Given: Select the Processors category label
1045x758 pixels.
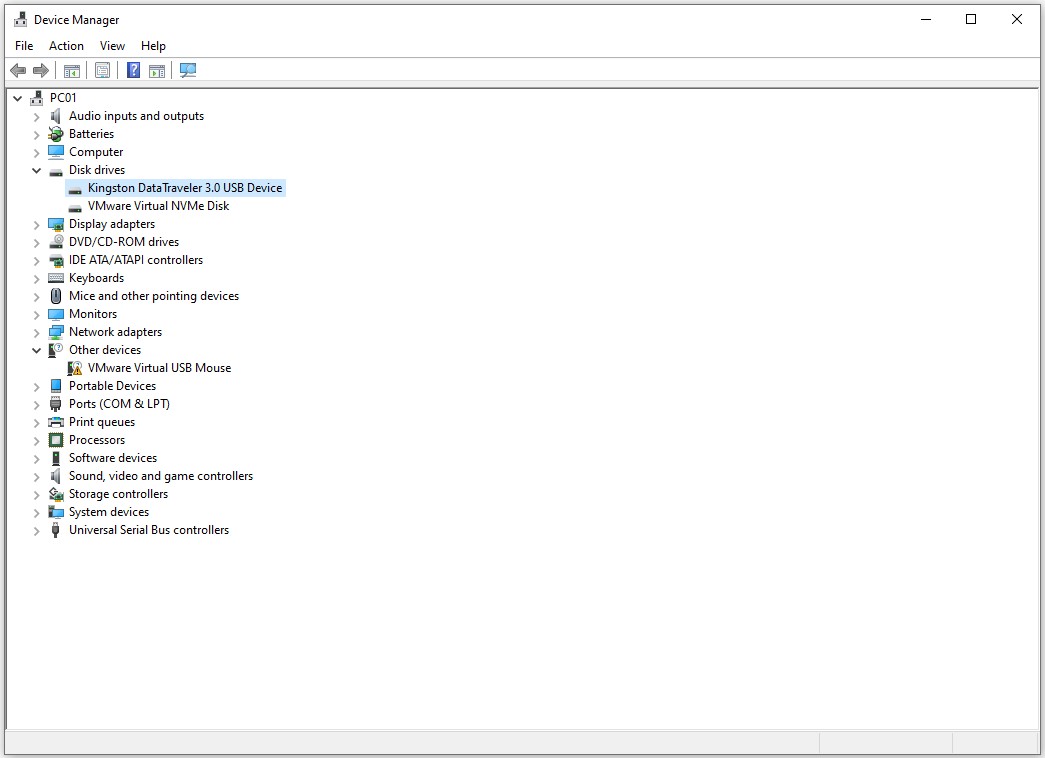Looking at the screenshot, I should (97, 440).
